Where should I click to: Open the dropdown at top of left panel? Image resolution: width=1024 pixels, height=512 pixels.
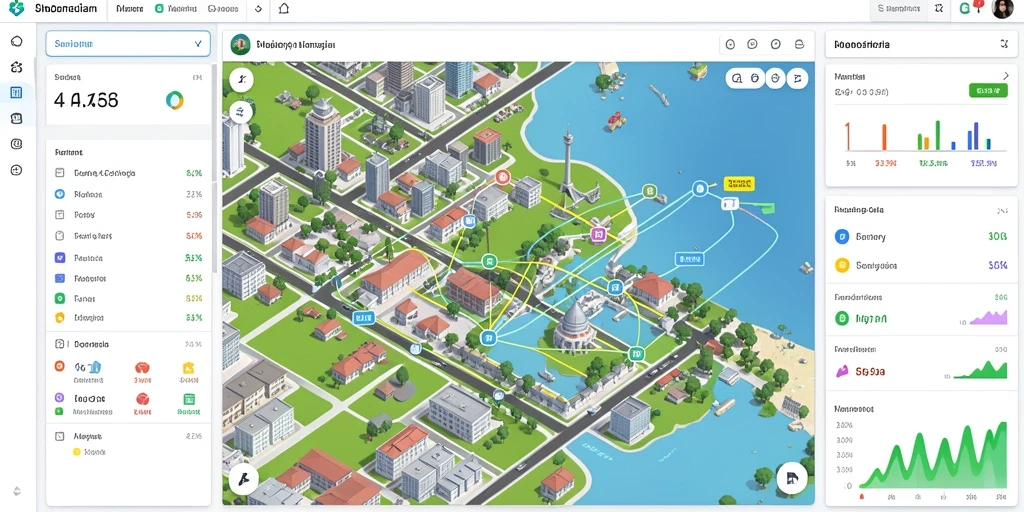coord(128,44)
